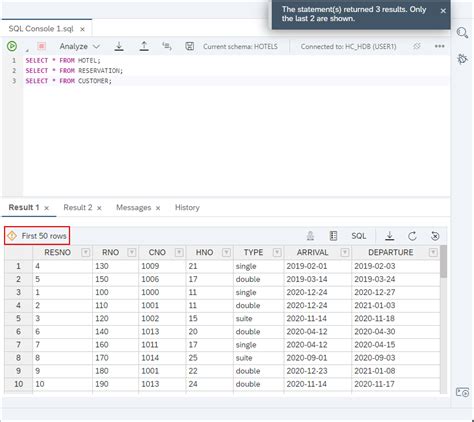
Task: Open the Messages tab
Action: [x=133, y=207]
